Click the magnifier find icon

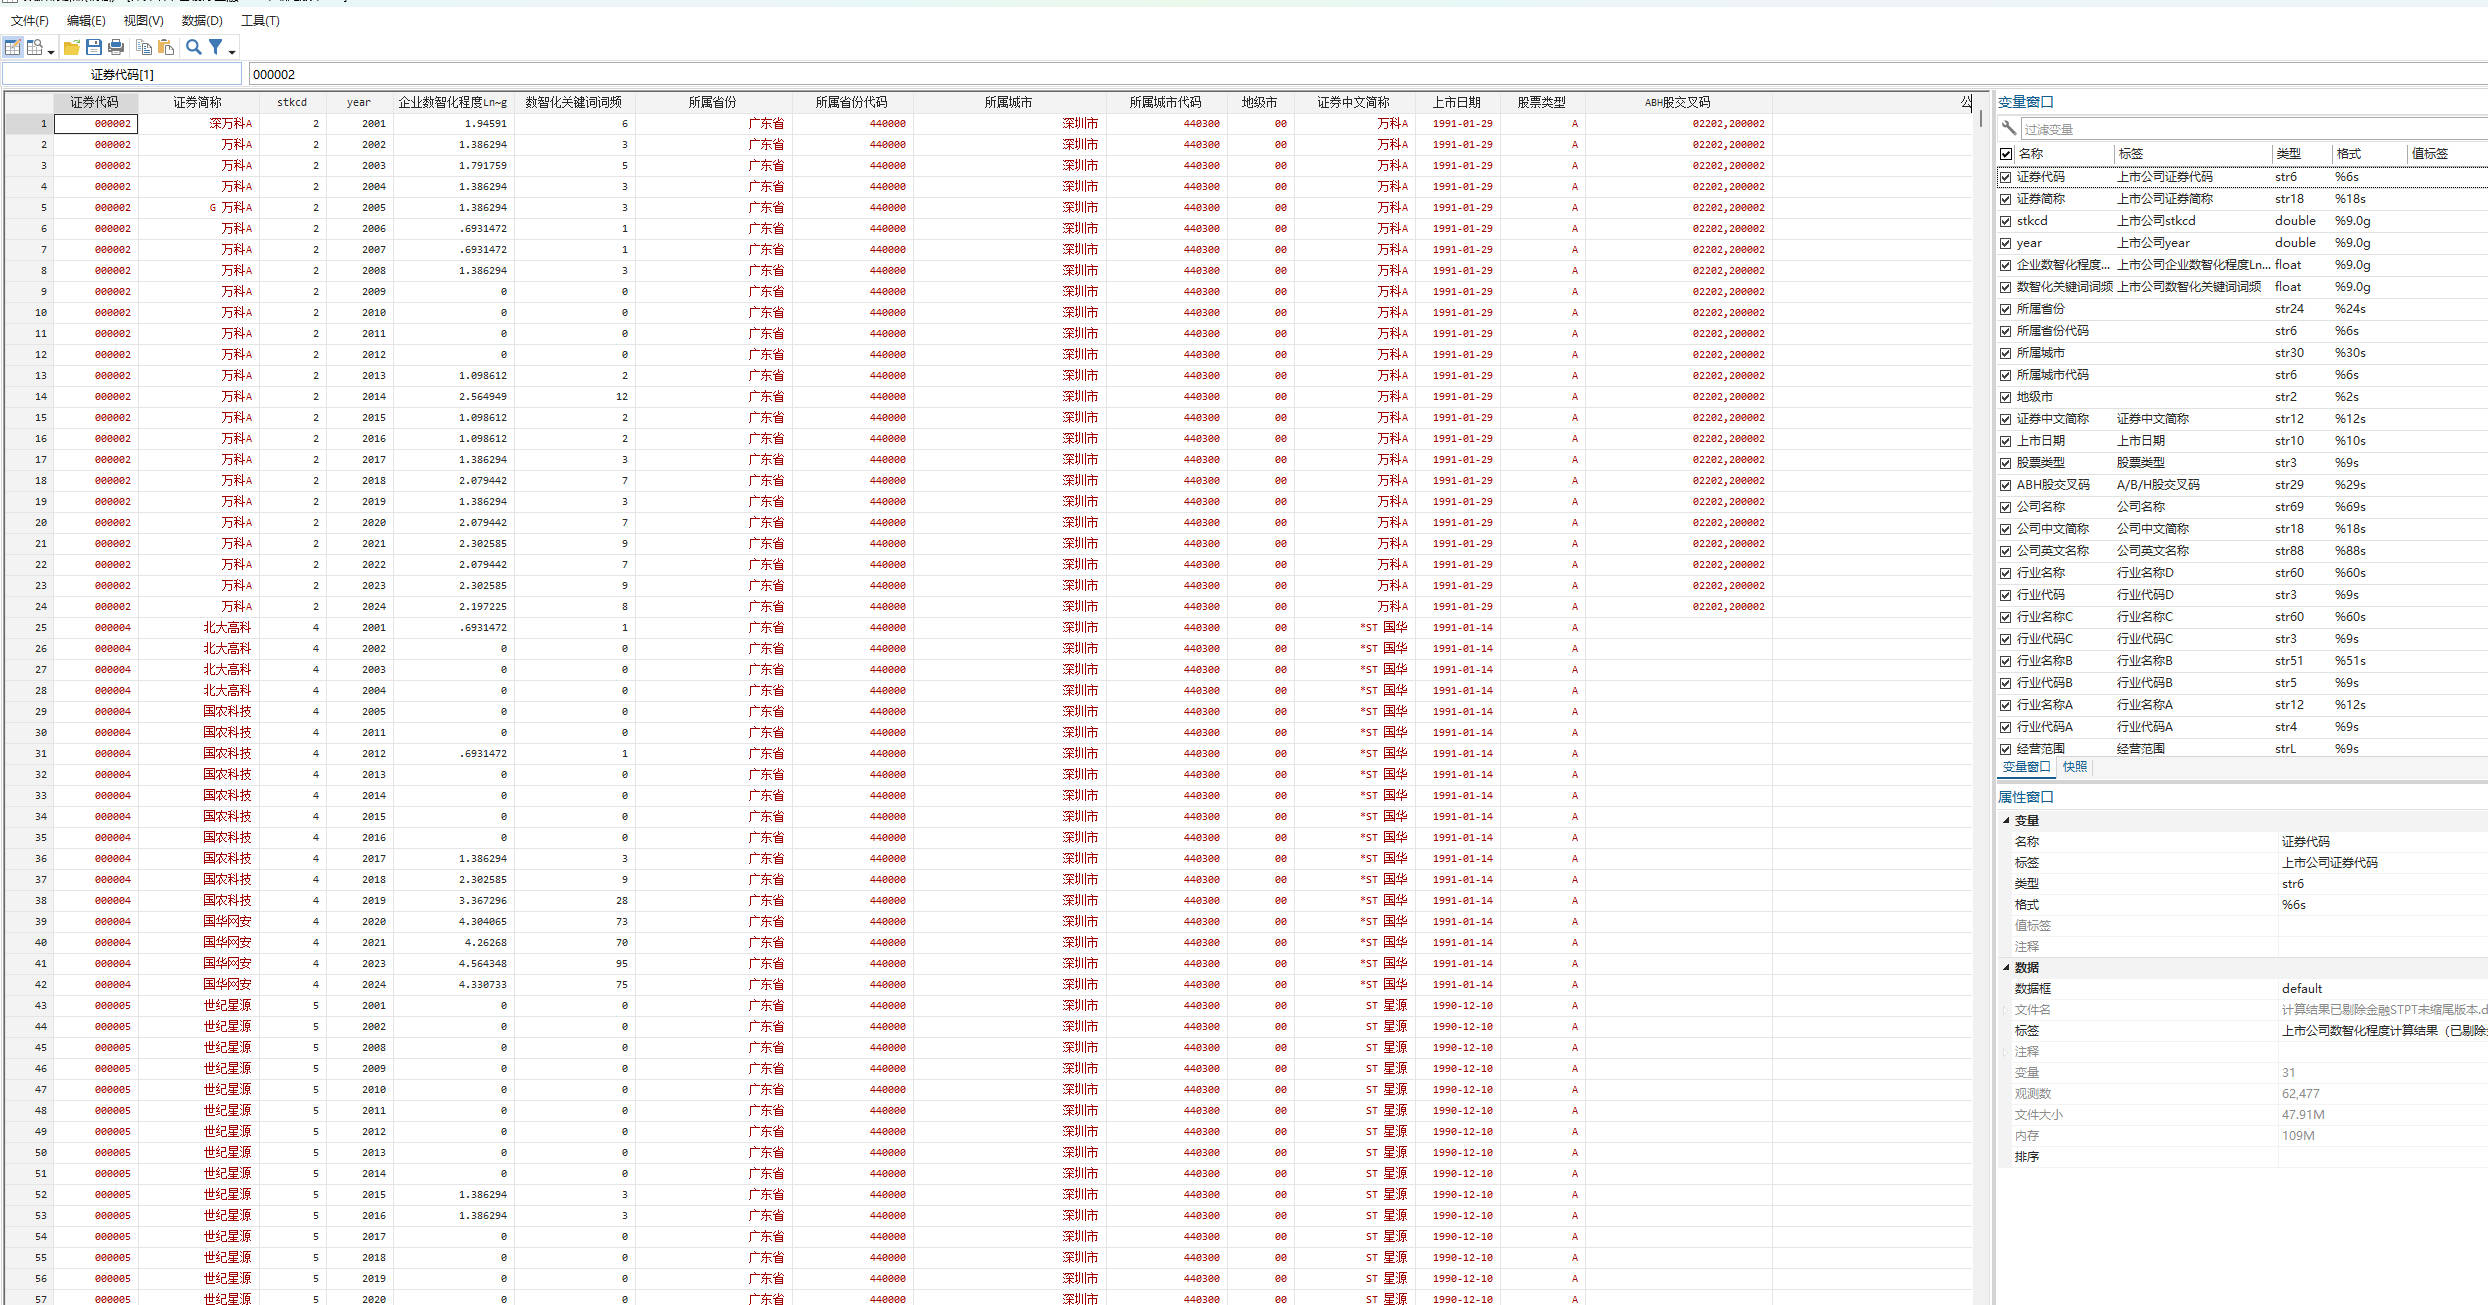pos(194,47)
